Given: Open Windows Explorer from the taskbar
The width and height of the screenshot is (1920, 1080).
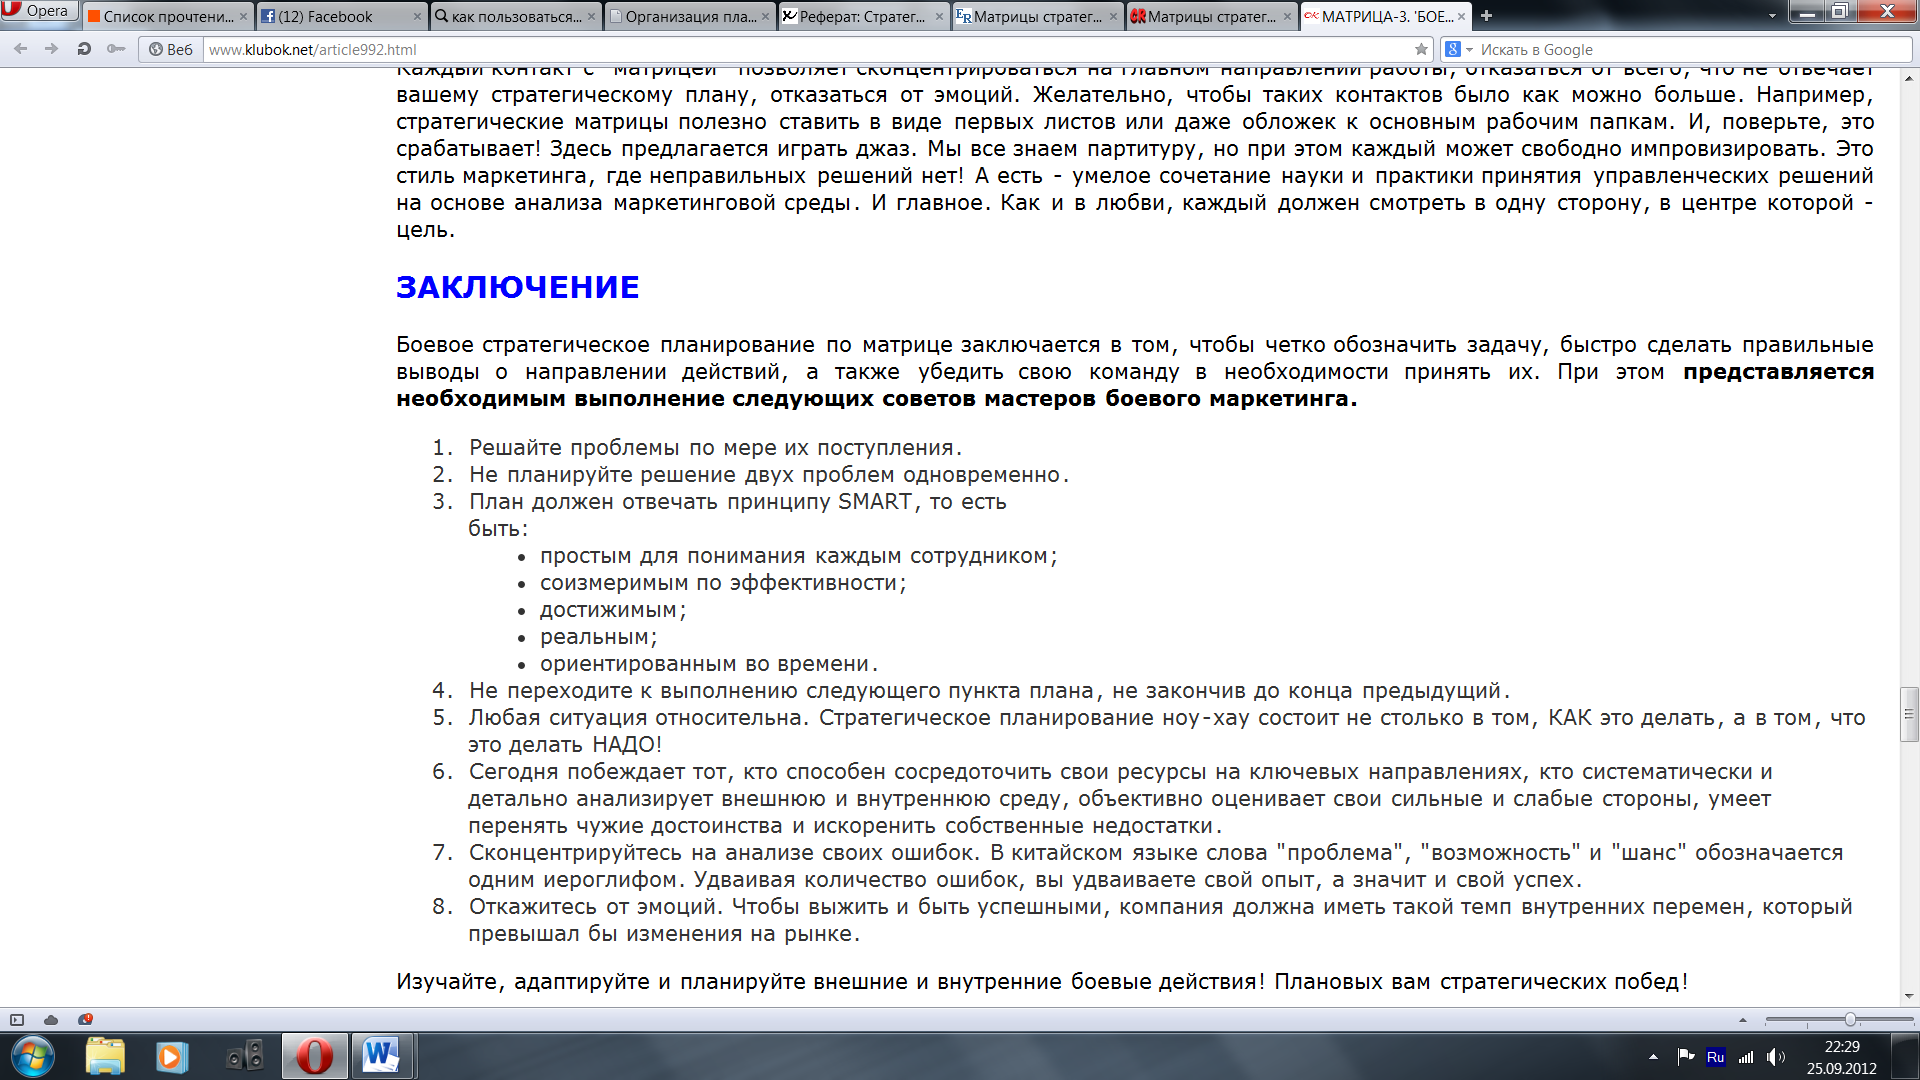Looking at the screenshot, I should (x=105, y=1057).
